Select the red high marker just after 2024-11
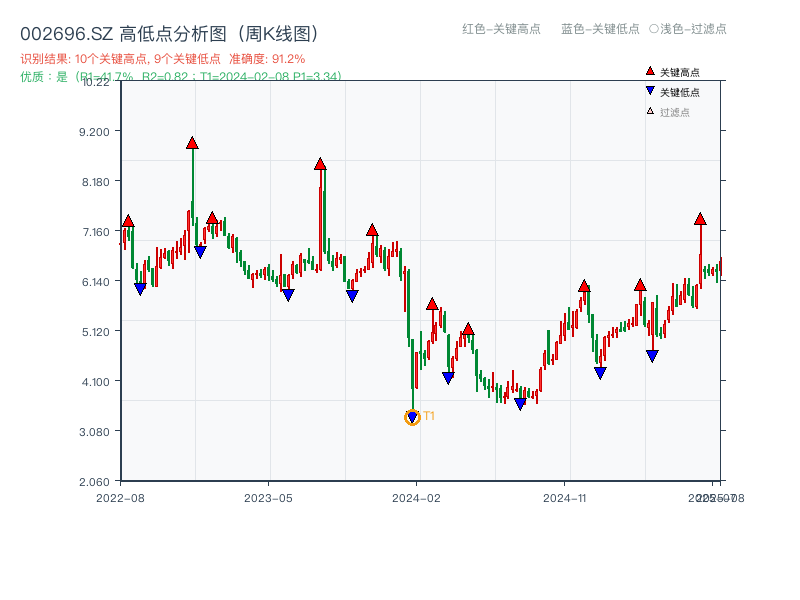Image resolution: width=800 pixels, height=600 pixels. point(584,286)
